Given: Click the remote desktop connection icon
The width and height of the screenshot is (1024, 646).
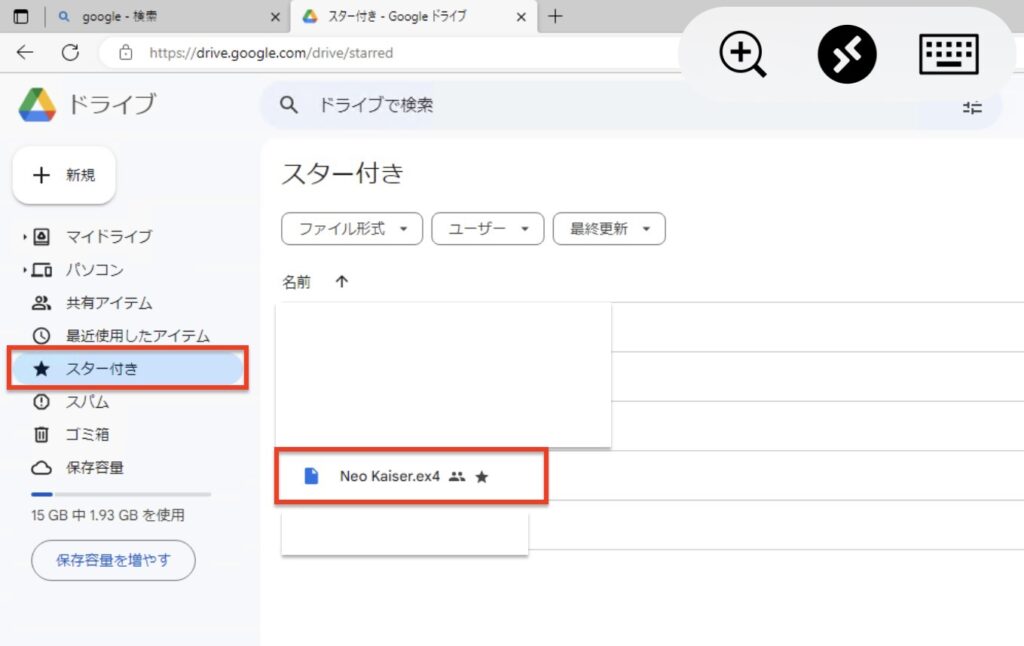Looking at the screenshot, I should coord(846,54).
